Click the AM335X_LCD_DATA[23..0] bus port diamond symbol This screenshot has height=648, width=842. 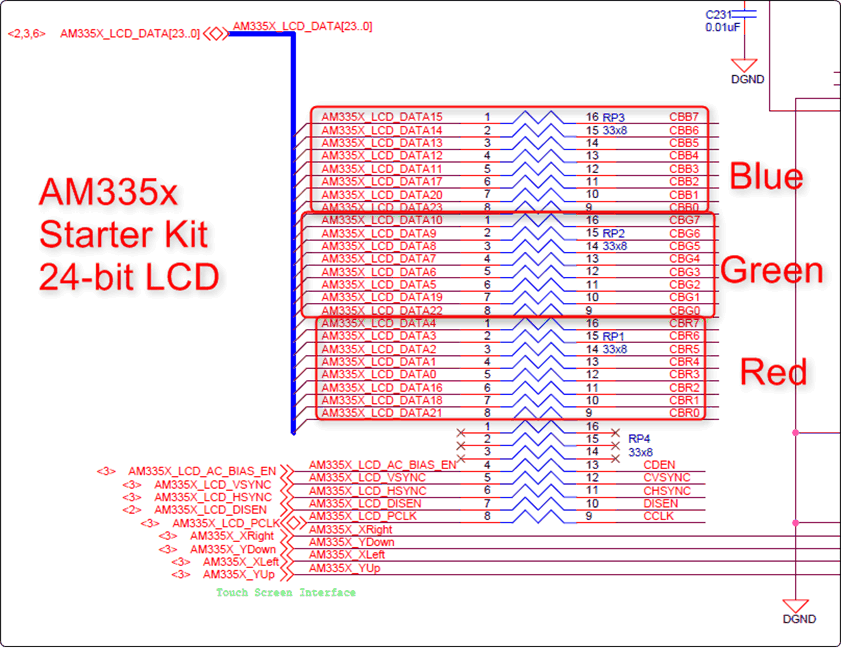click(215, 34)
